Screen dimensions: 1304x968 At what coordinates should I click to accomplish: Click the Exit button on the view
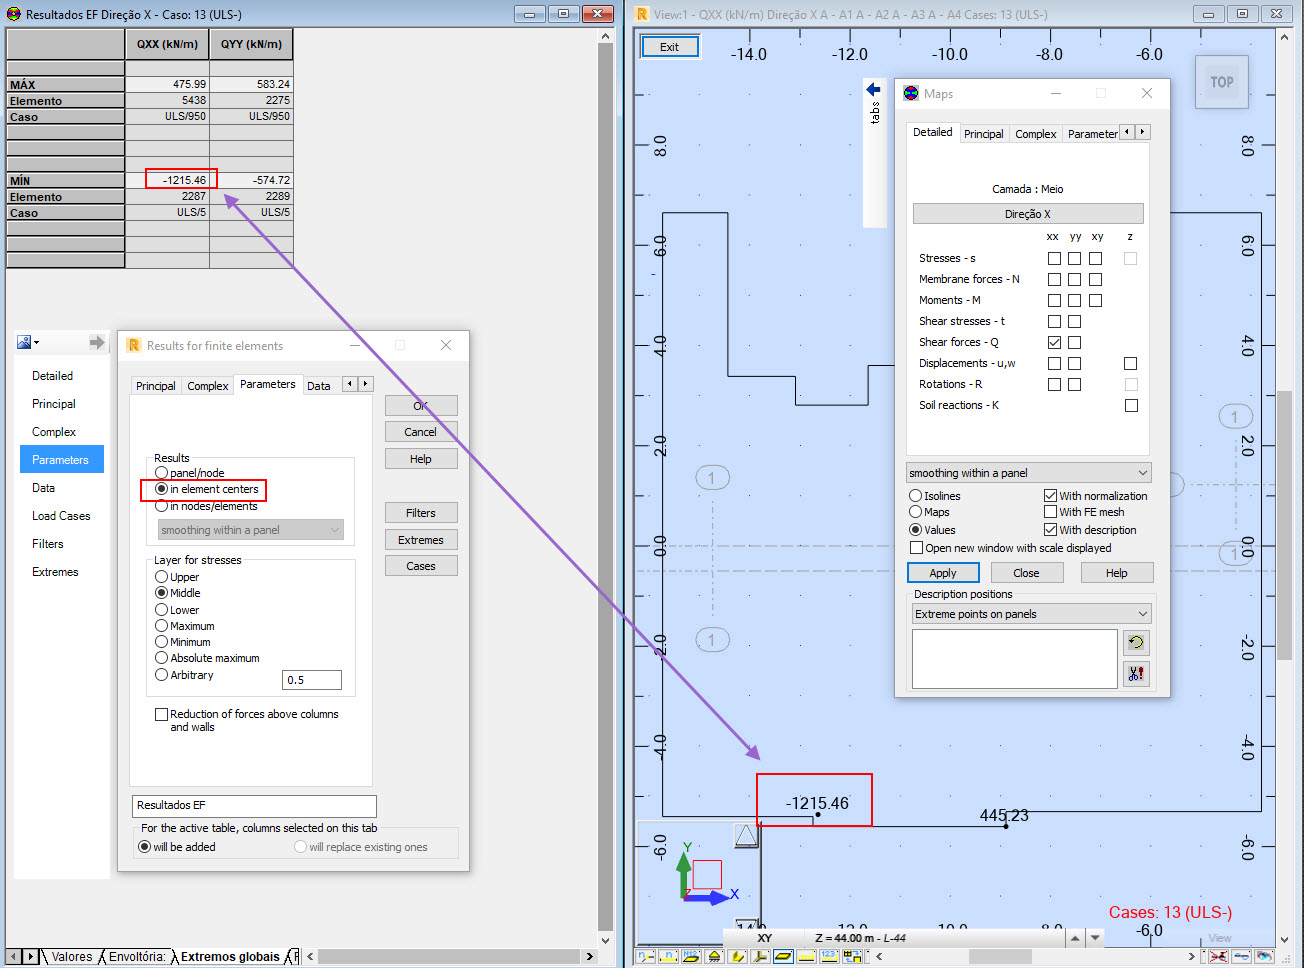point(669,46)
